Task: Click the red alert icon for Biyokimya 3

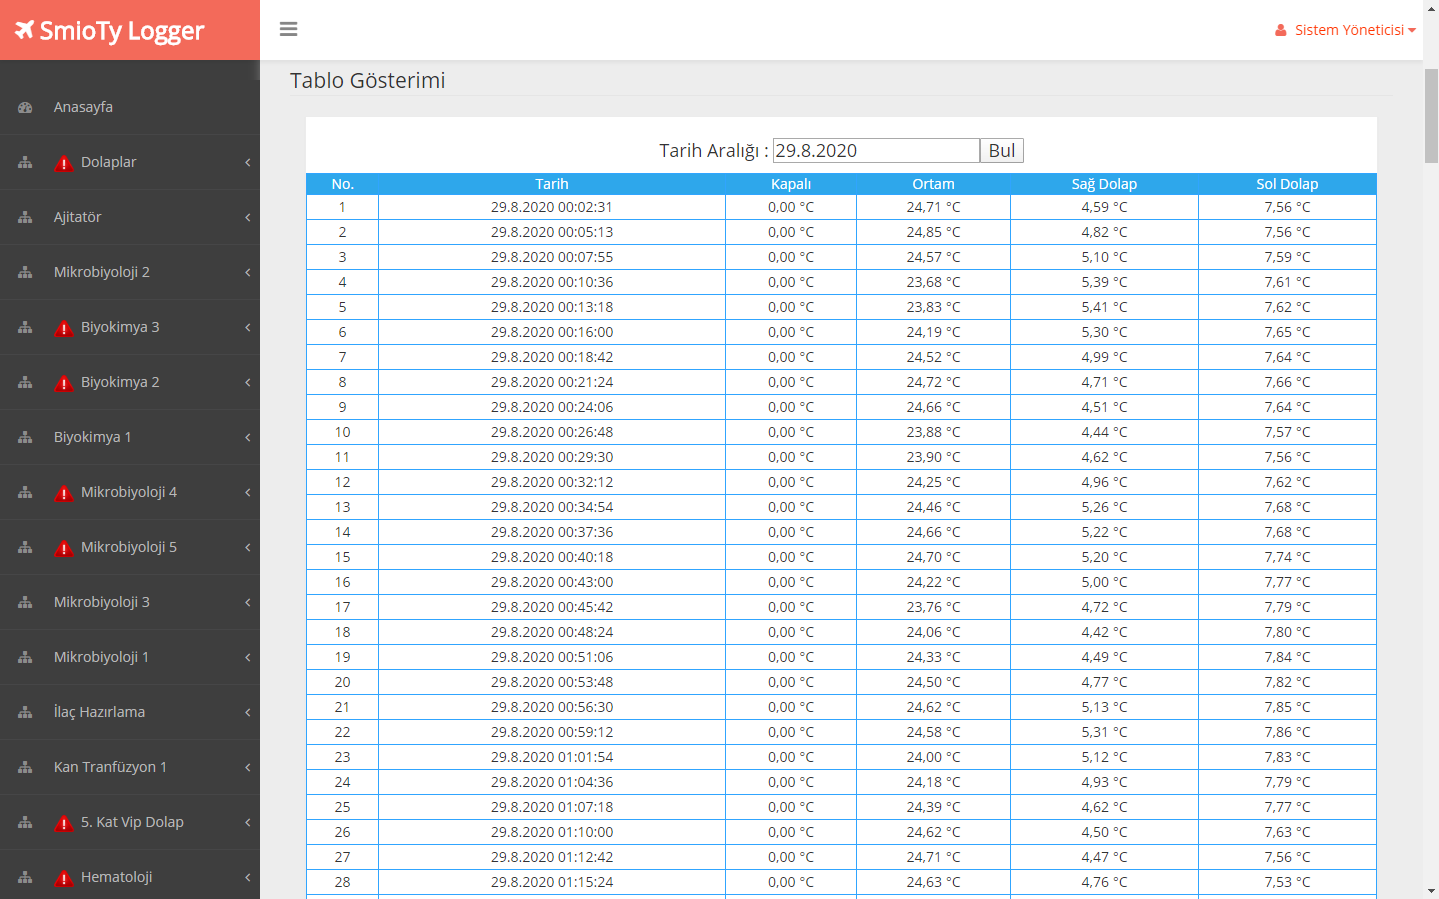Action: click(x=64, y=328)
